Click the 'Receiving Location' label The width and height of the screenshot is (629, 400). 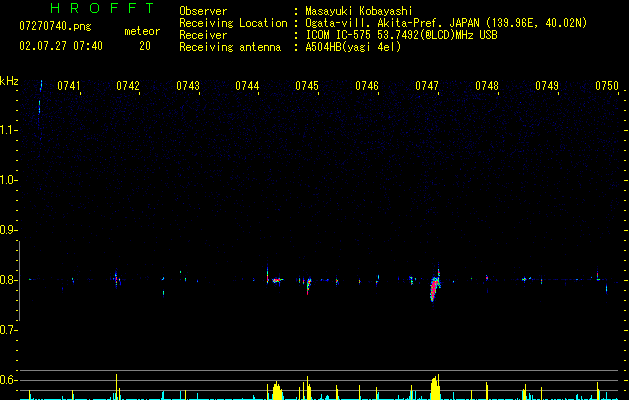coord(233,23)
